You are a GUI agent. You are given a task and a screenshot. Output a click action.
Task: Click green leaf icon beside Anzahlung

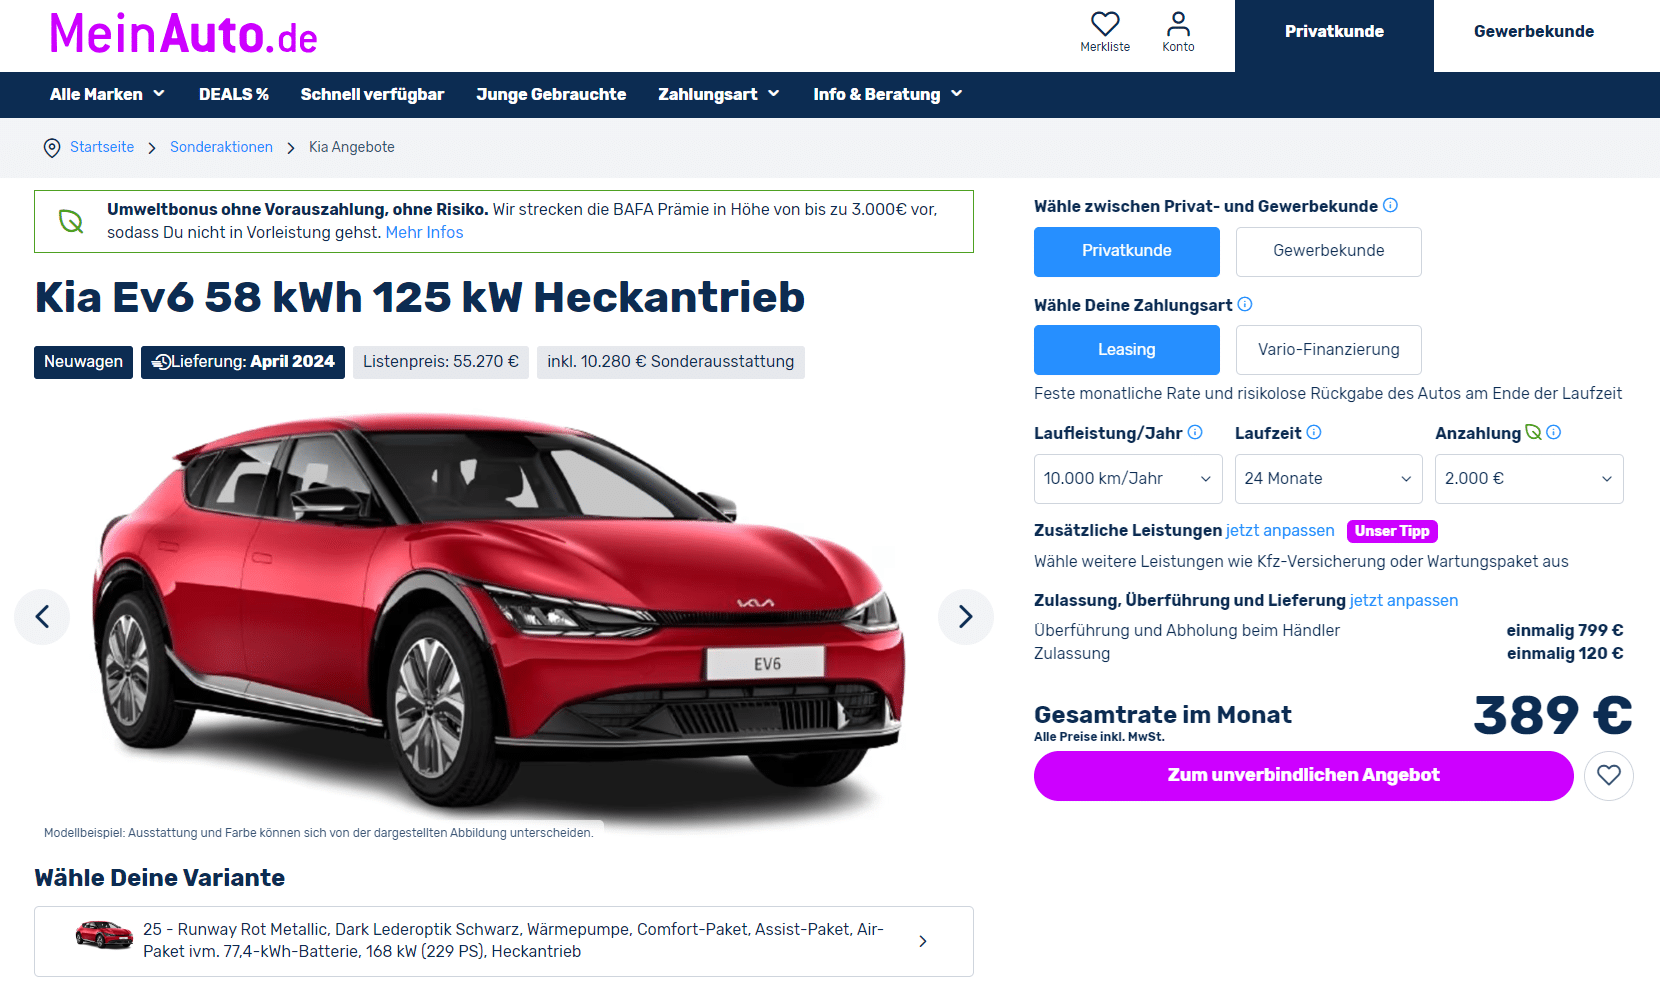(x=1533, y=432)
